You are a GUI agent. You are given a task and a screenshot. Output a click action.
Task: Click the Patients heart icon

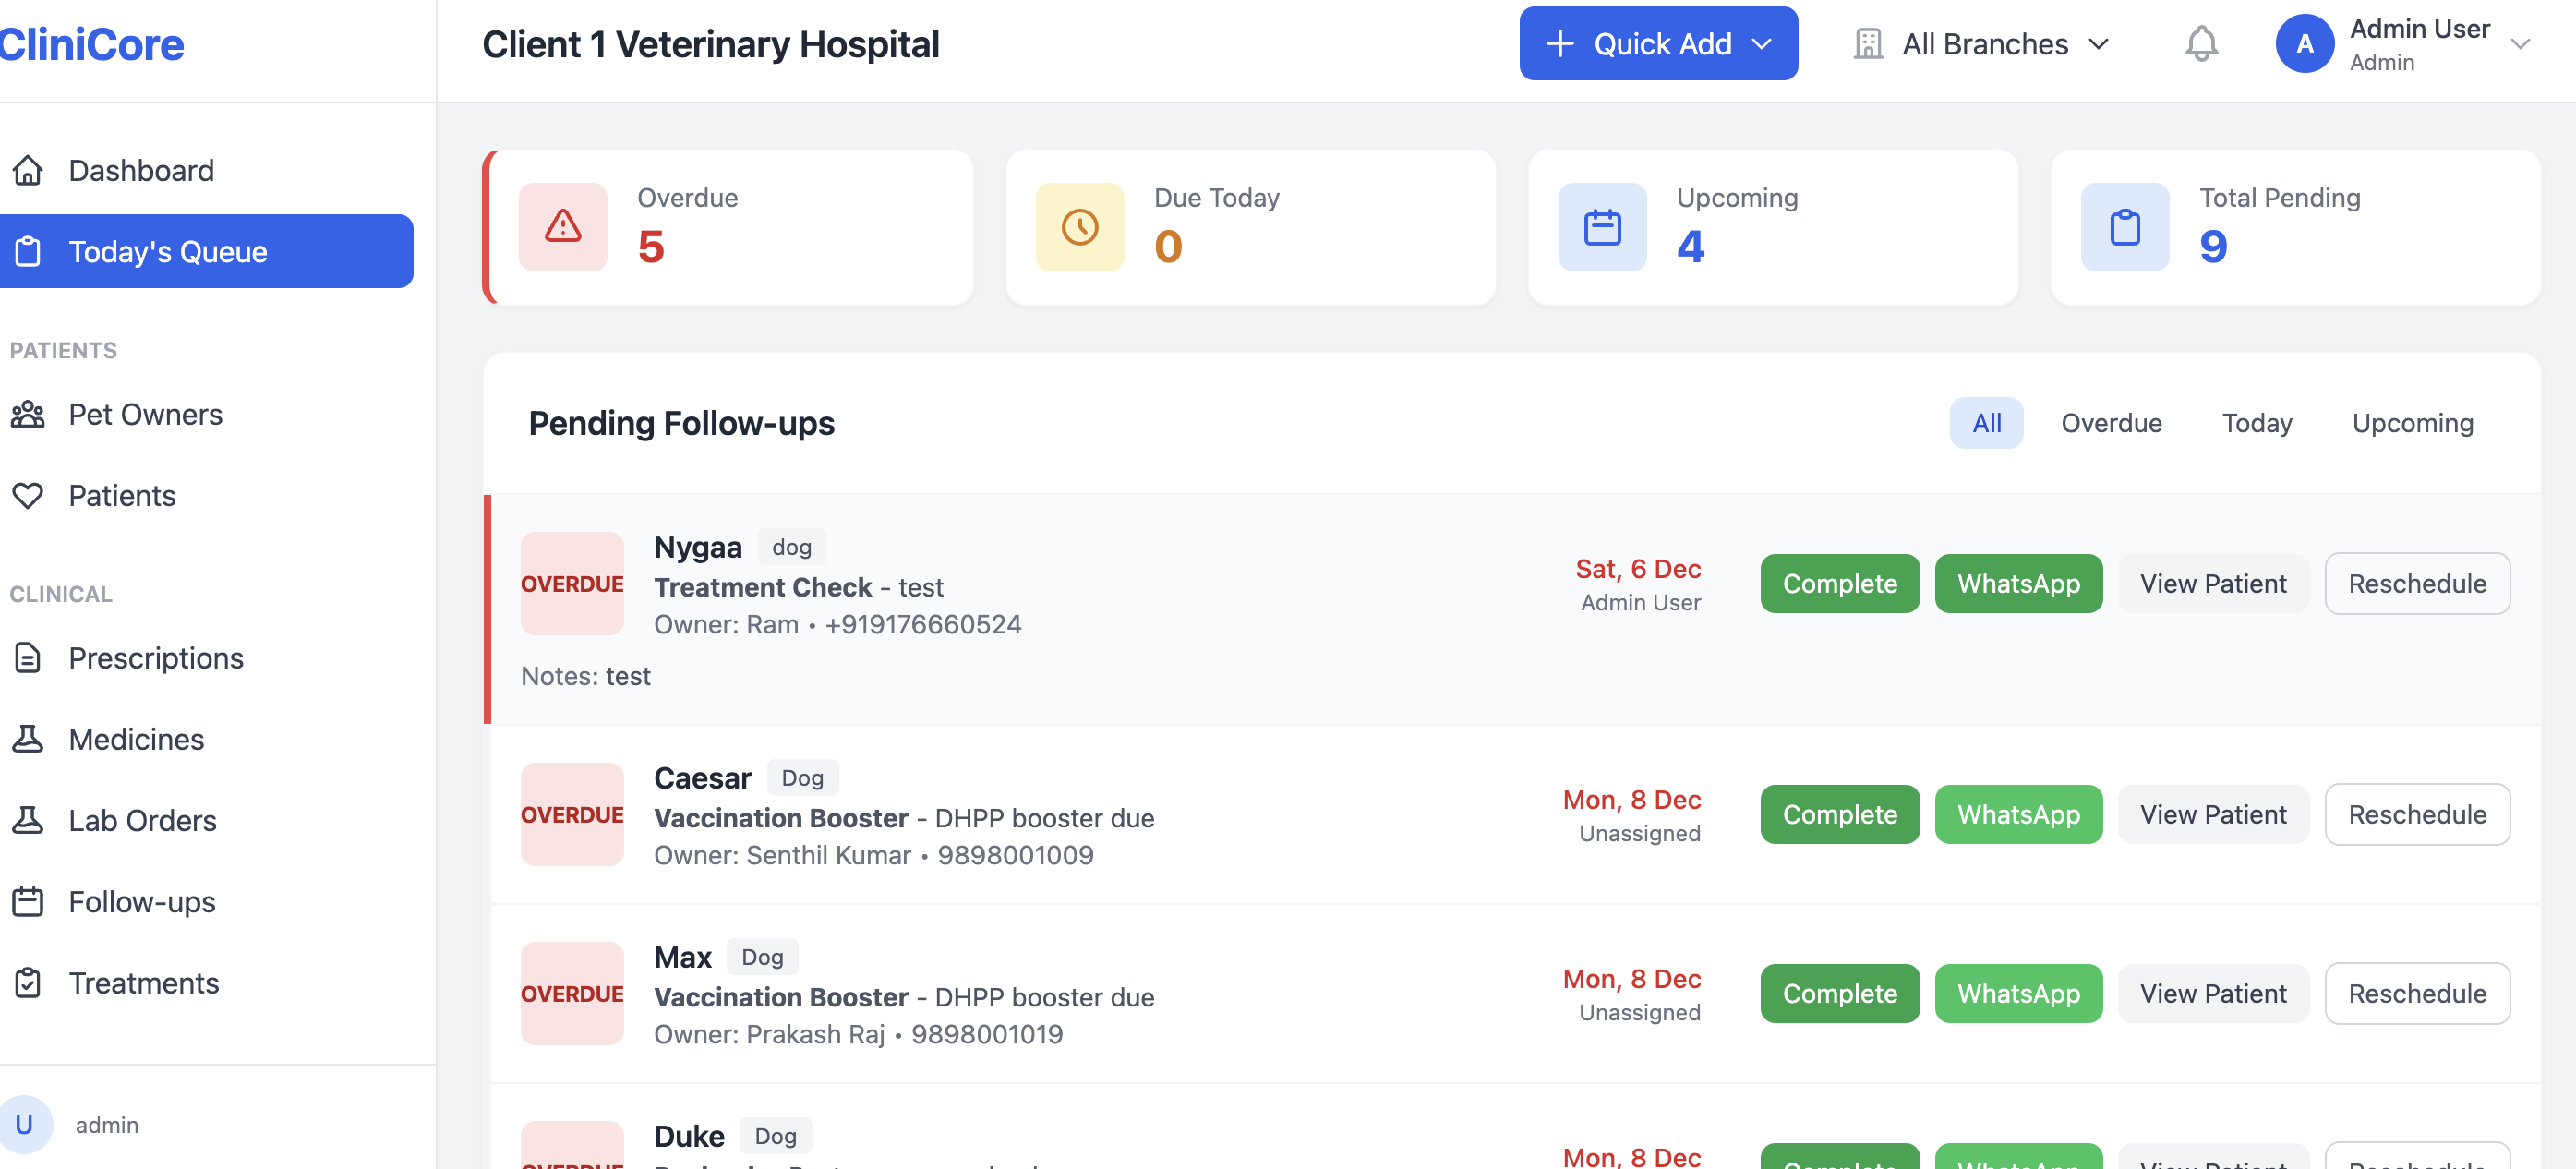tap(28, 495)
